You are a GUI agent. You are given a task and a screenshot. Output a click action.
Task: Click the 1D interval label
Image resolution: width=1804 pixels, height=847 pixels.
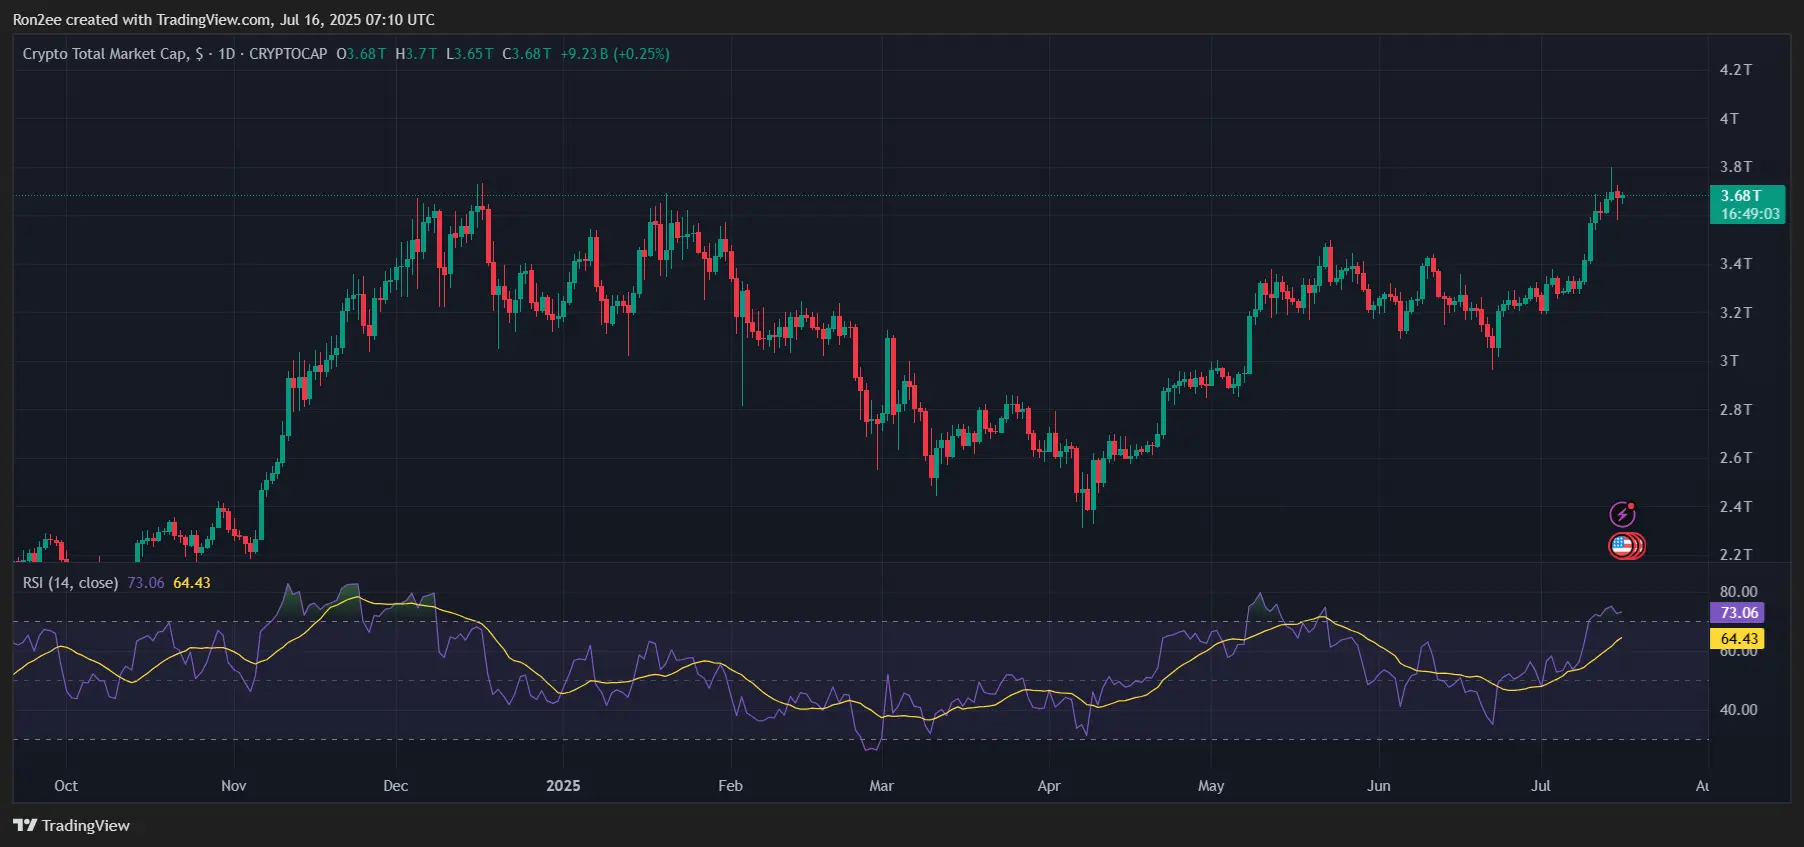[x=227, y=54]
